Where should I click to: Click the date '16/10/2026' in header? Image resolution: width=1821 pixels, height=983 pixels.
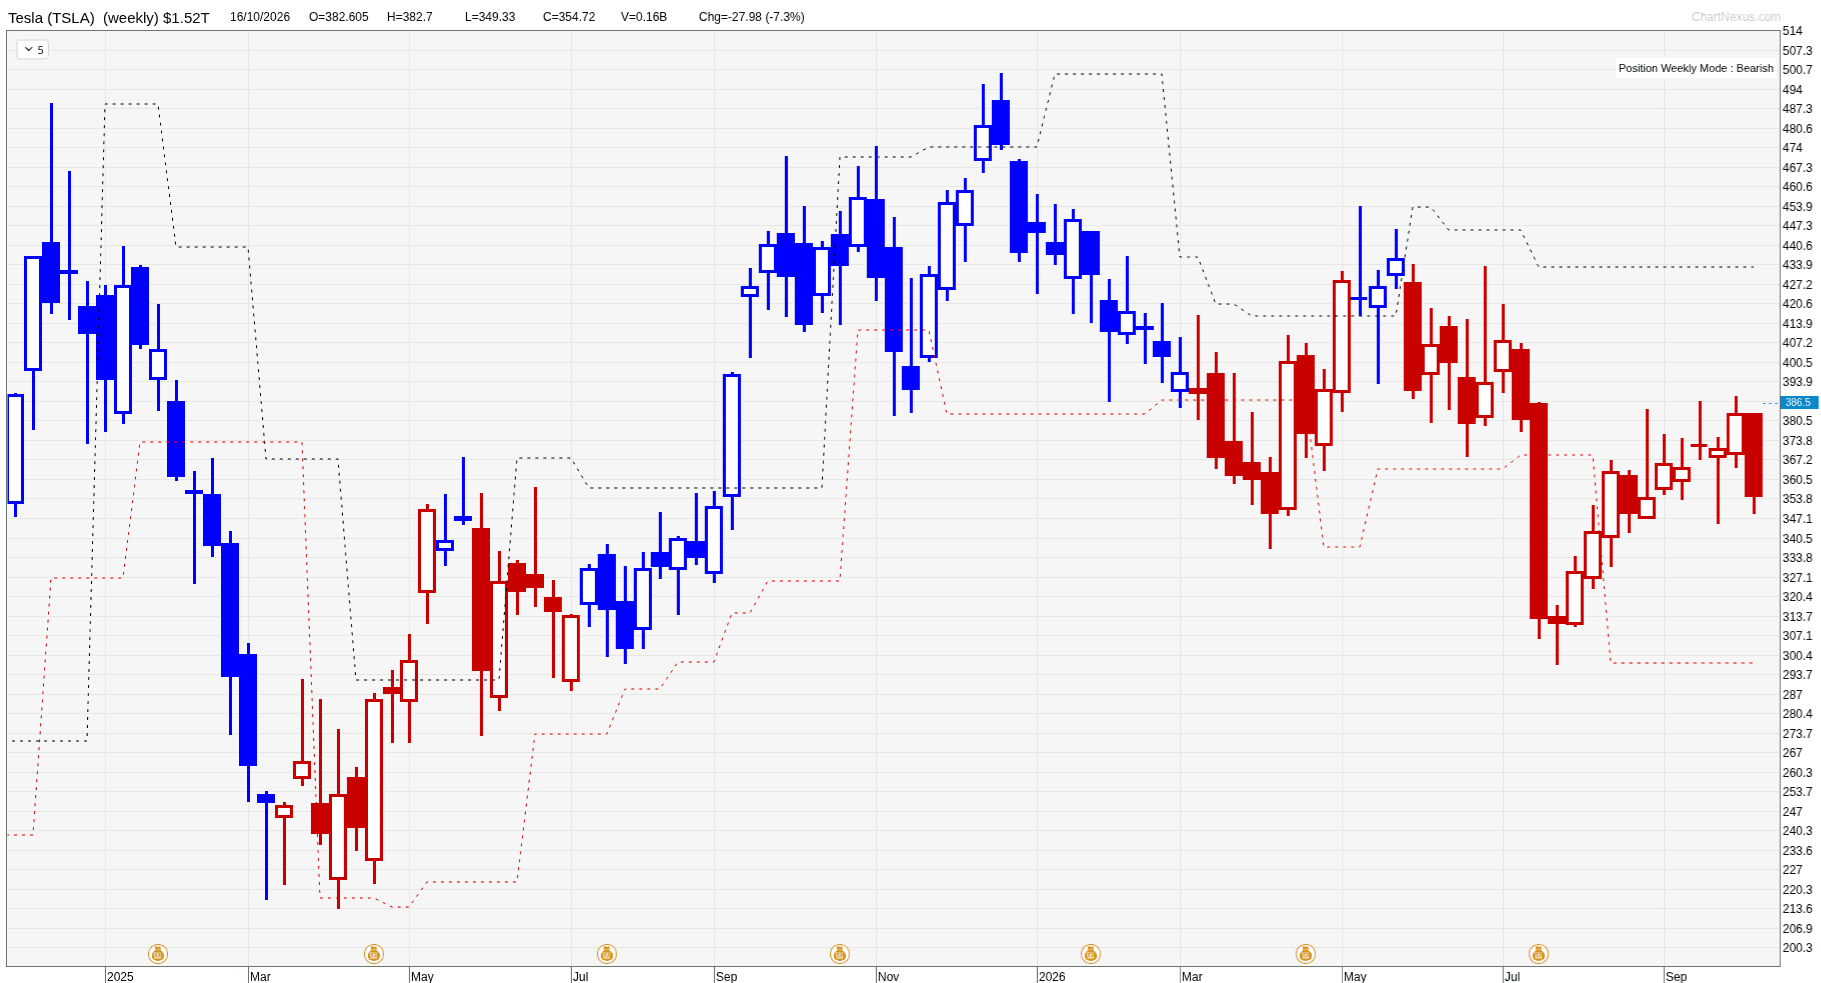[x=260, y=17]
